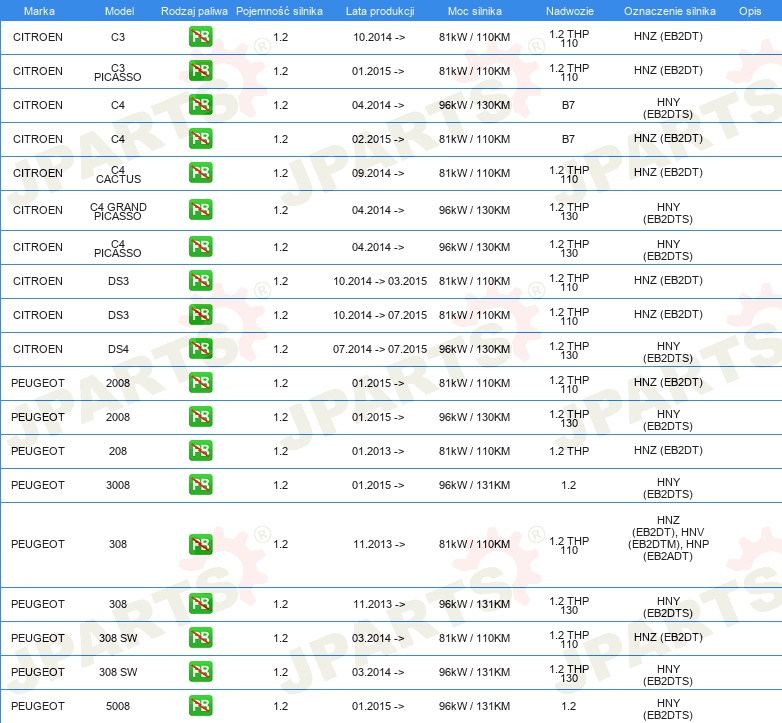The width and height of the screenshot is (782, 723).
Task: Click the fuel icon in the Citroen DS4 row
Action: (200, 349)
